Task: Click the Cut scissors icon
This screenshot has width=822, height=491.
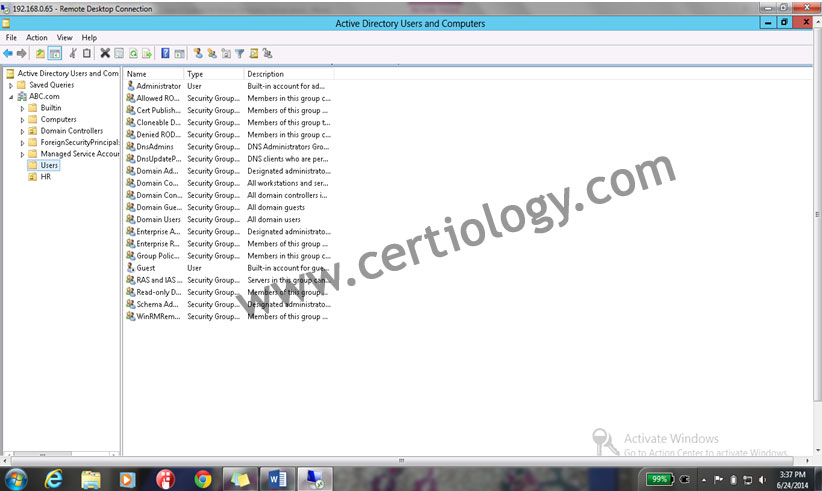Action: tap(73, 53)
